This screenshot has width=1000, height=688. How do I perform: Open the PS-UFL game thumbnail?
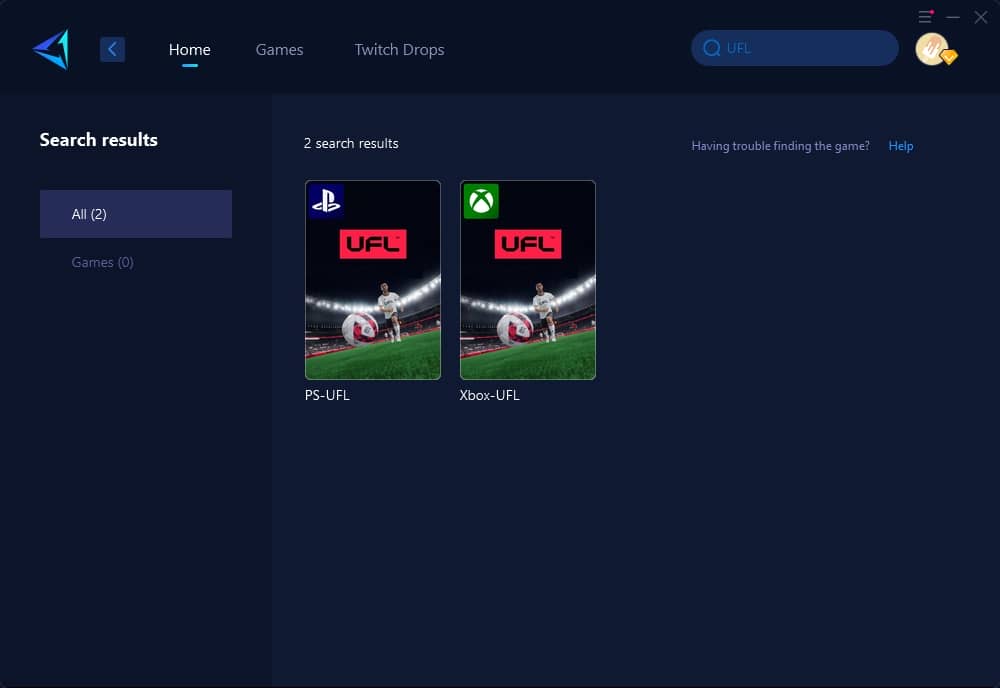click(x=372, y=280)
